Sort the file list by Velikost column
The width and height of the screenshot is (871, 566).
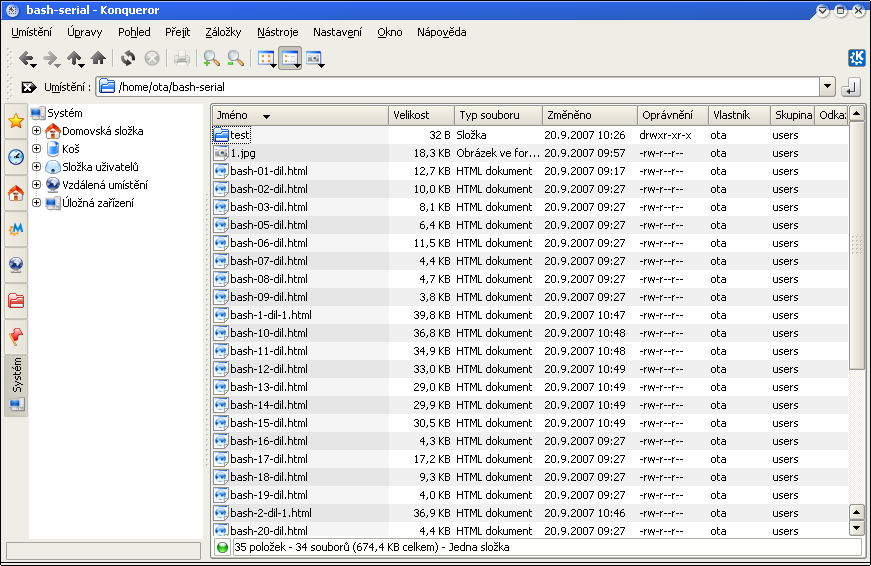click(421, 115)
